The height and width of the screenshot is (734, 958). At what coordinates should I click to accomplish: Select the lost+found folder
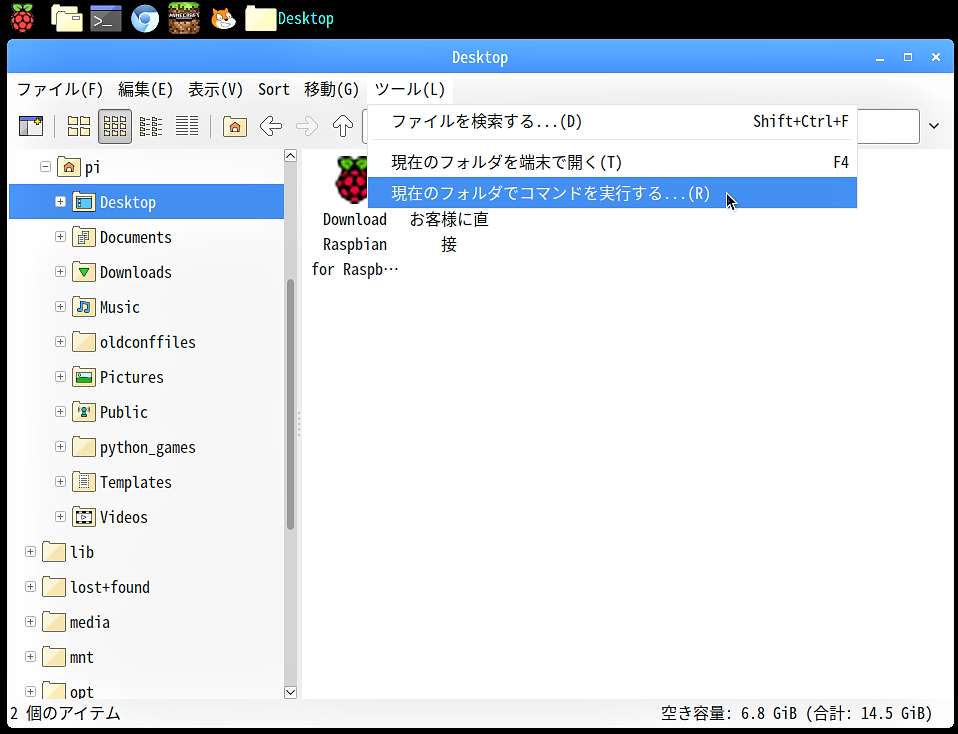click(96, 587)
